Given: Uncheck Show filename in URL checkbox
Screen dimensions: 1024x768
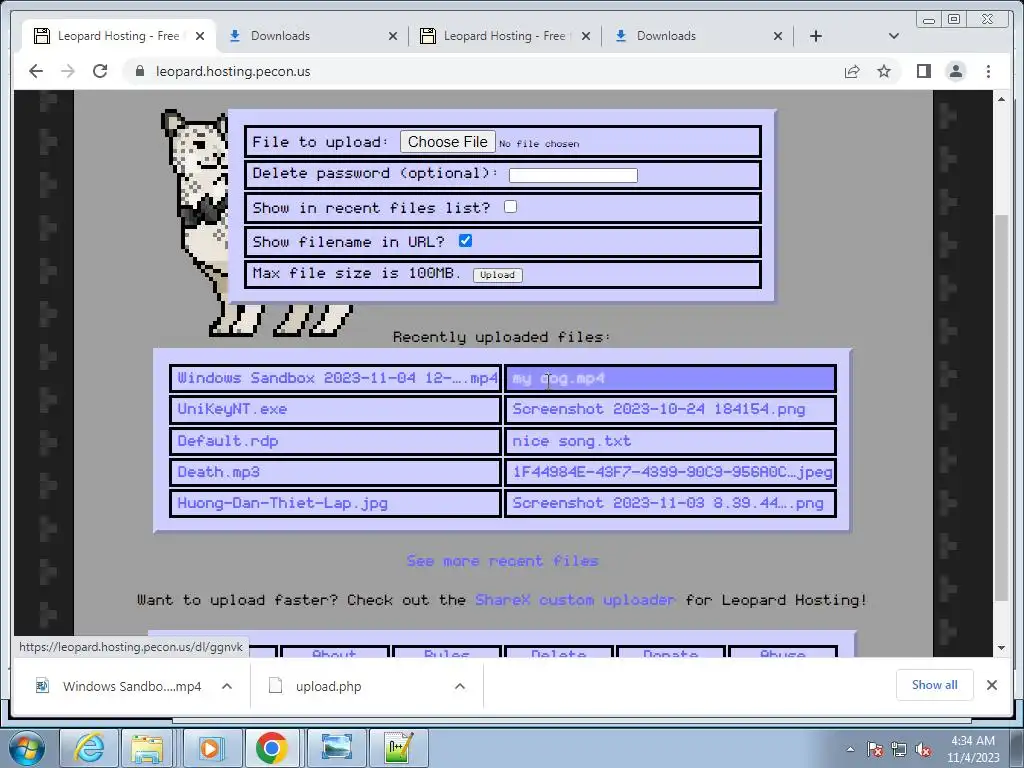Looking at the screenshot, I should [x=465, y=240].
